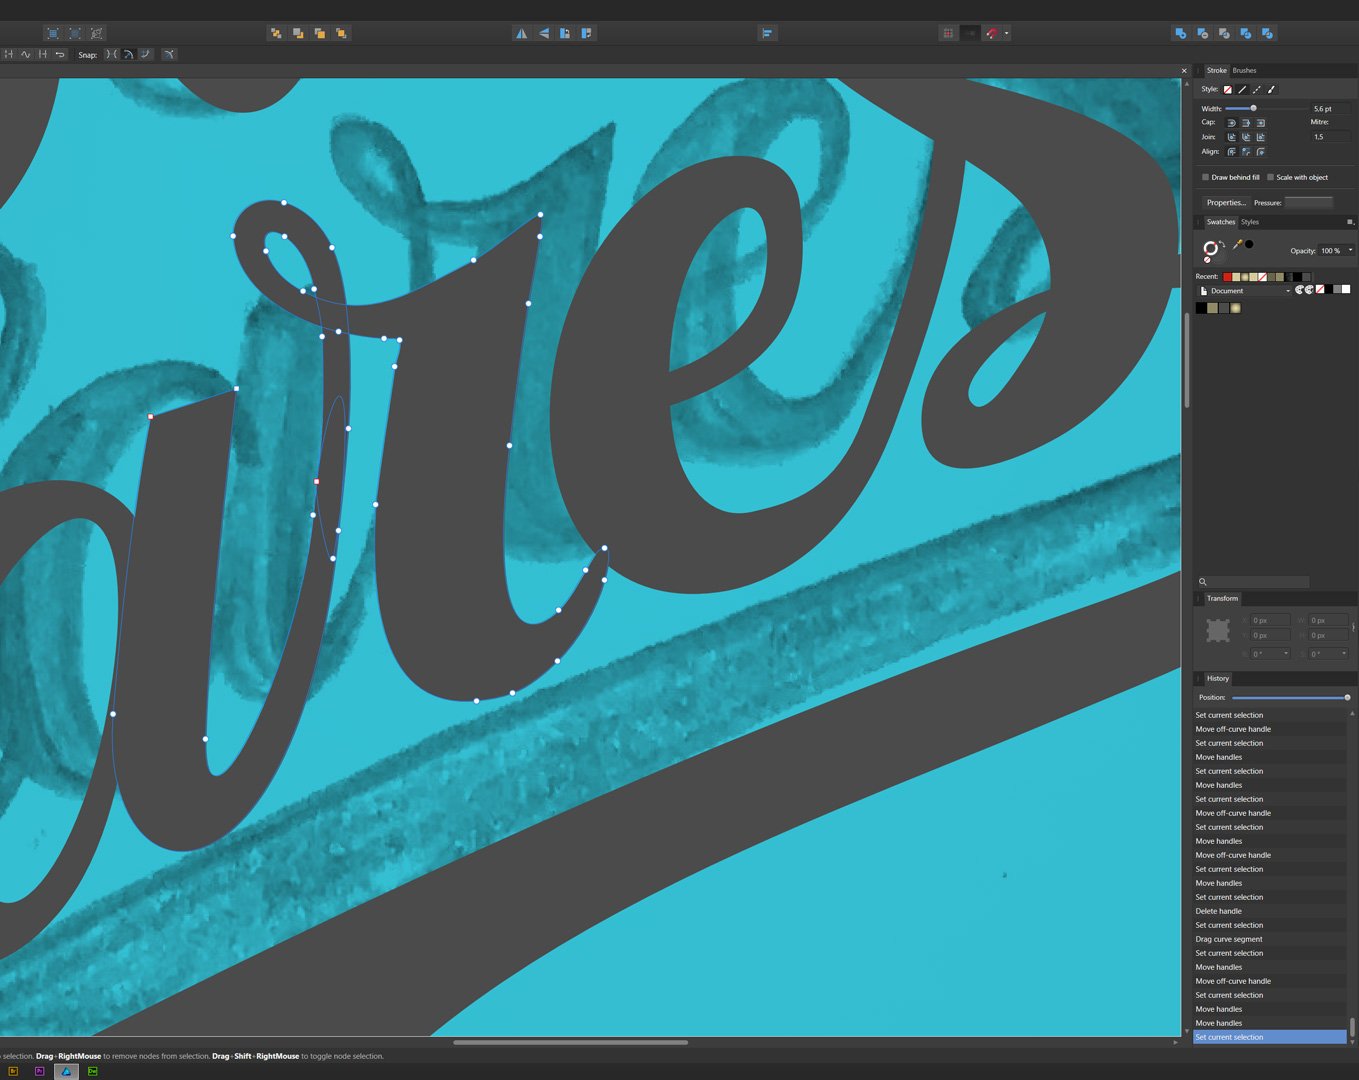Viewport: 1359px width, 1080px height.
Task: Open the snapping options dropdown arrow
Action: (1006, 33)
